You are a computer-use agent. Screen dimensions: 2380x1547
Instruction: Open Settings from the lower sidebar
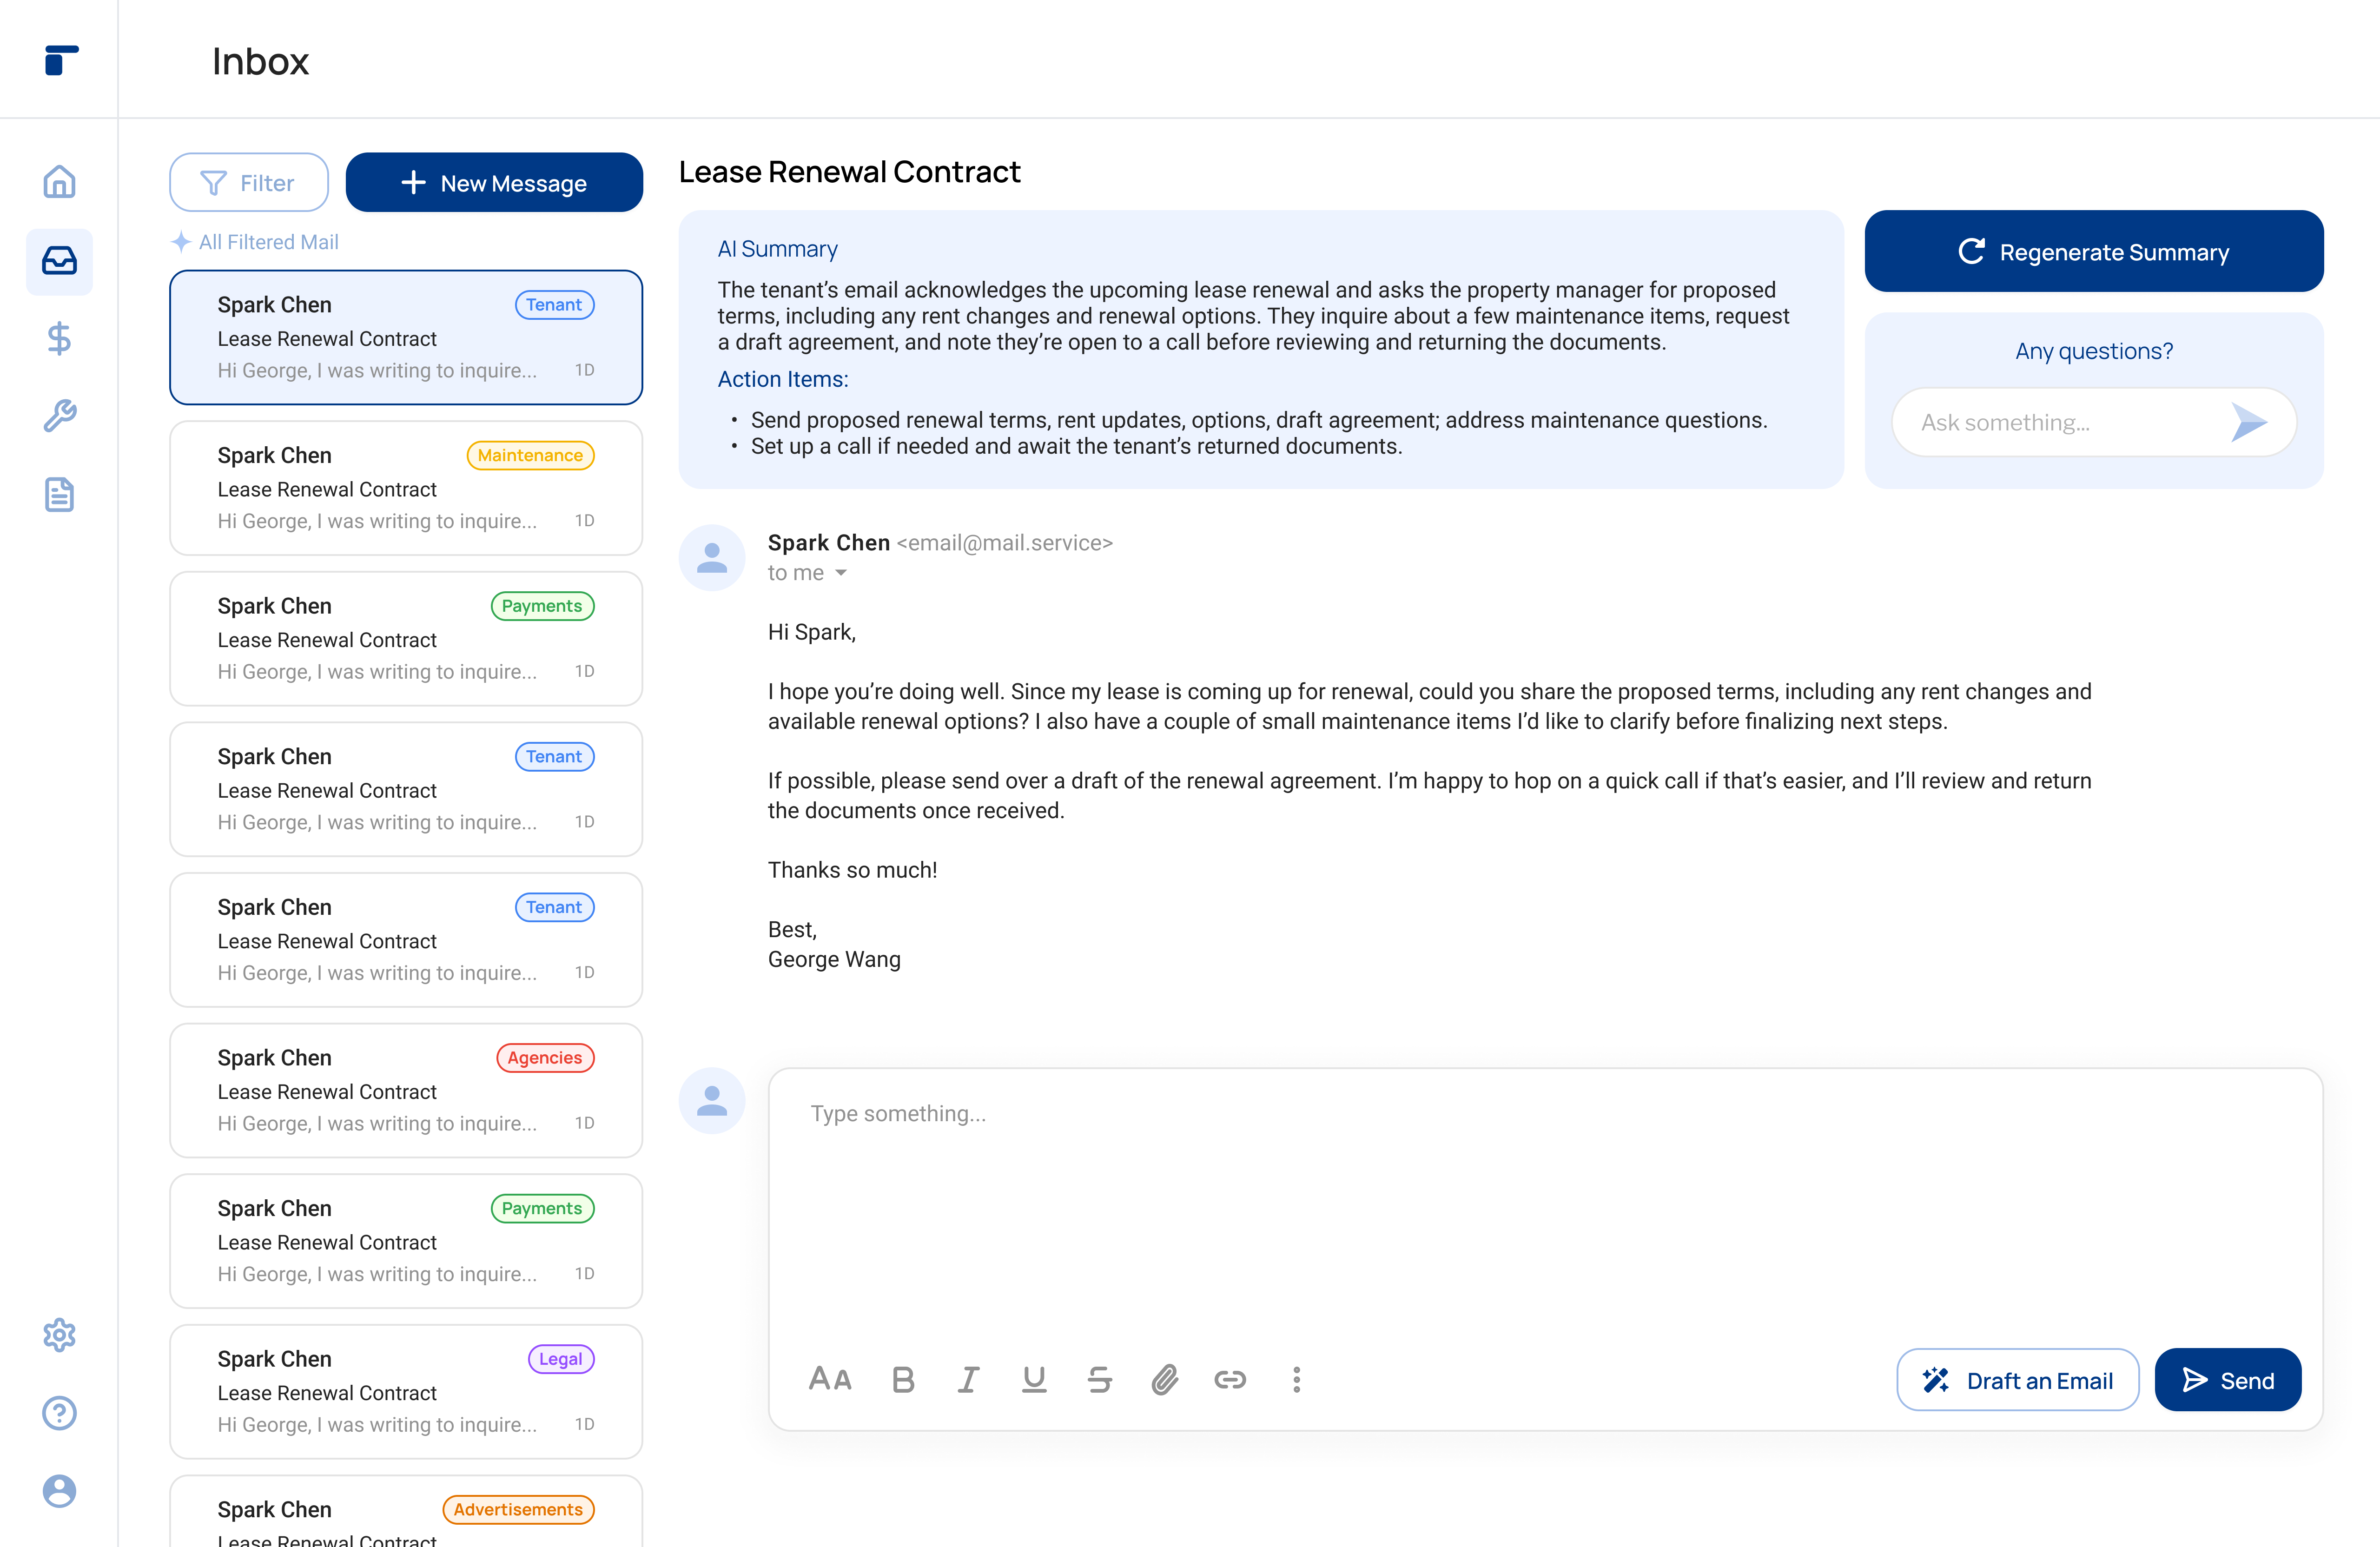[59, 1335]
